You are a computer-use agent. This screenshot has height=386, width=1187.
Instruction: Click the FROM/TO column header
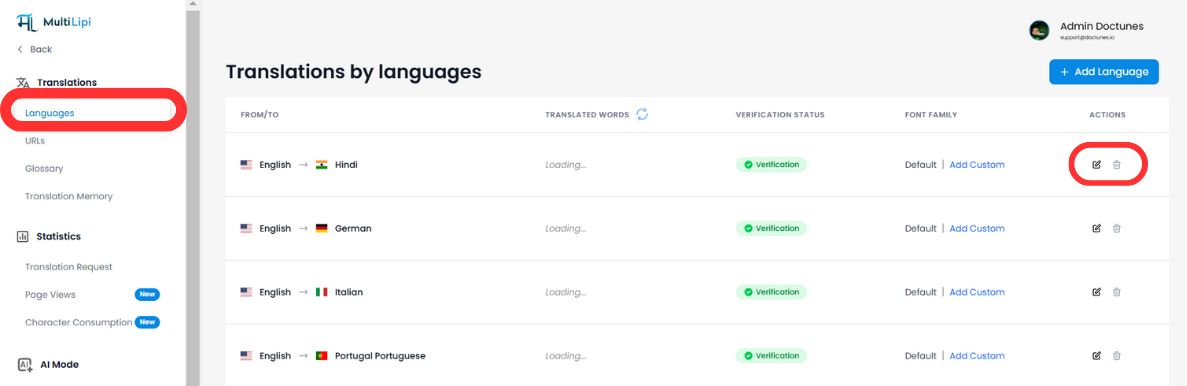(x=260, y=115)
